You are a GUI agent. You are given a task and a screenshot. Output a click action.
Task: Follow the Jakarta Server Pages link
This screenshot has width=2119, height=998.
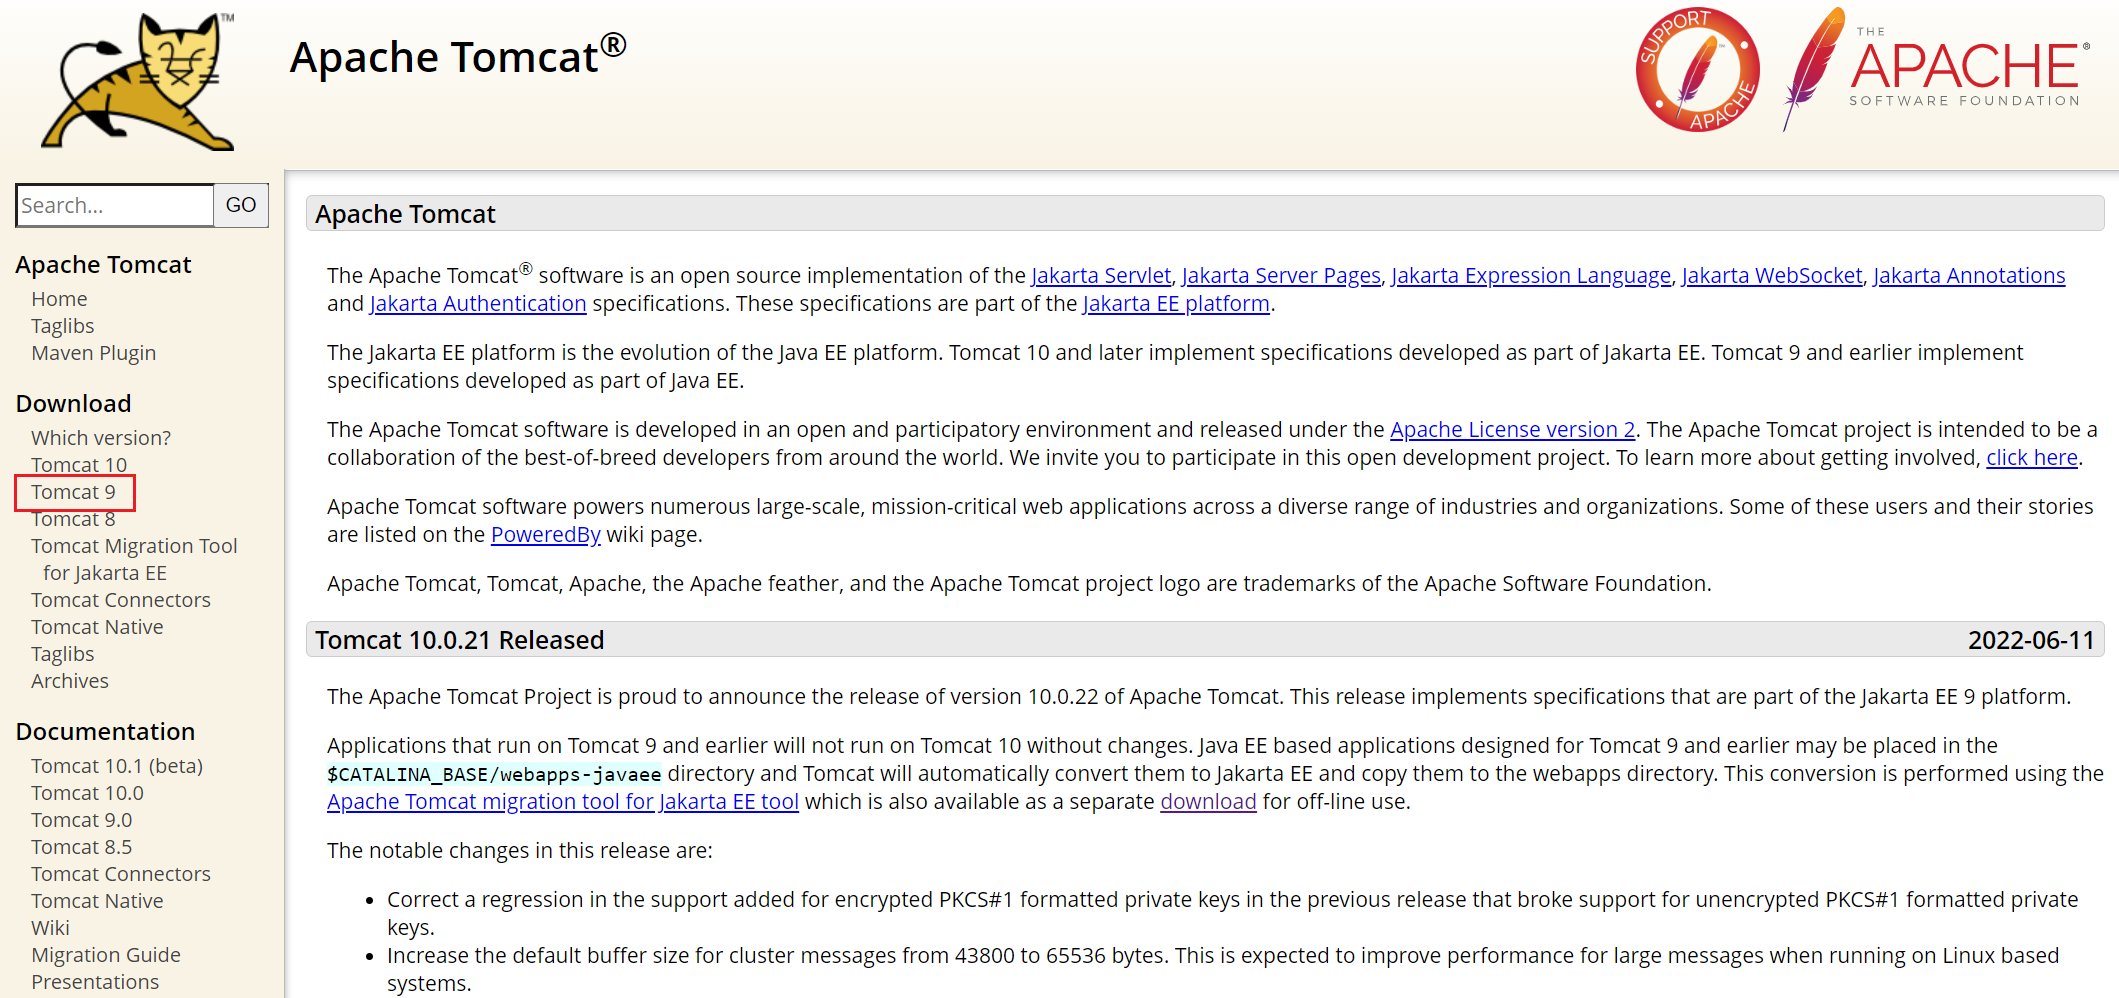(x=1281, y=276)
